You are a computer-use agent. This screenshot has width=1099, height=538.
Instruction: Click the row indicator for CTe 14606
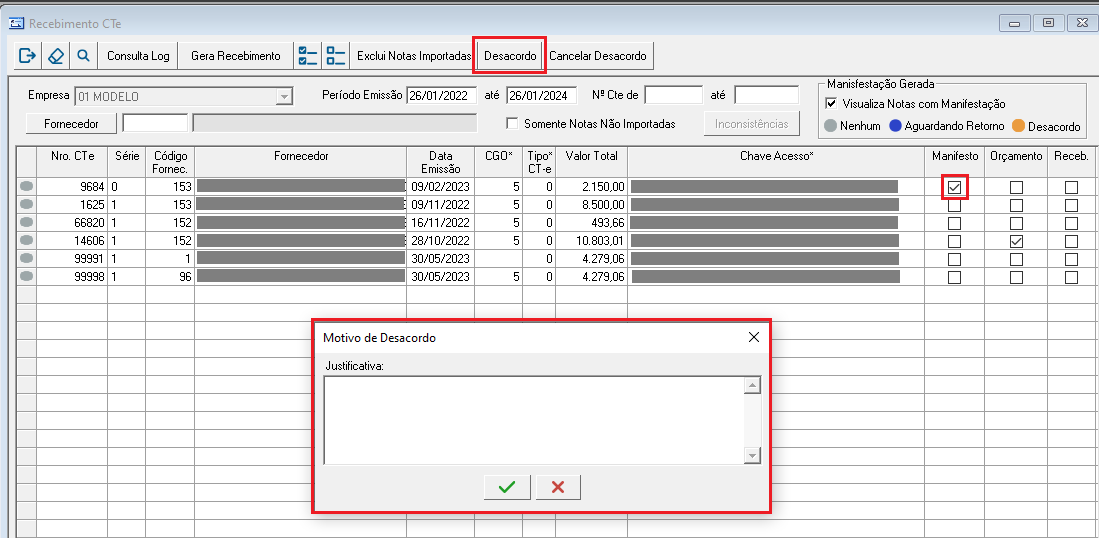click(27, 240)
